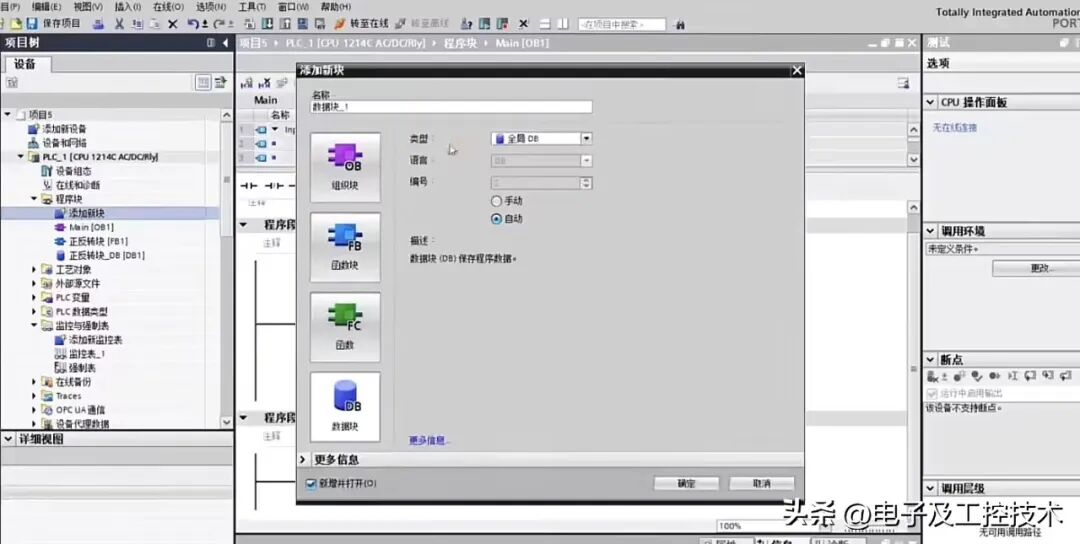Open 设备组态 in the project tree
The image size is (1080, 544).
coord(66,171)
